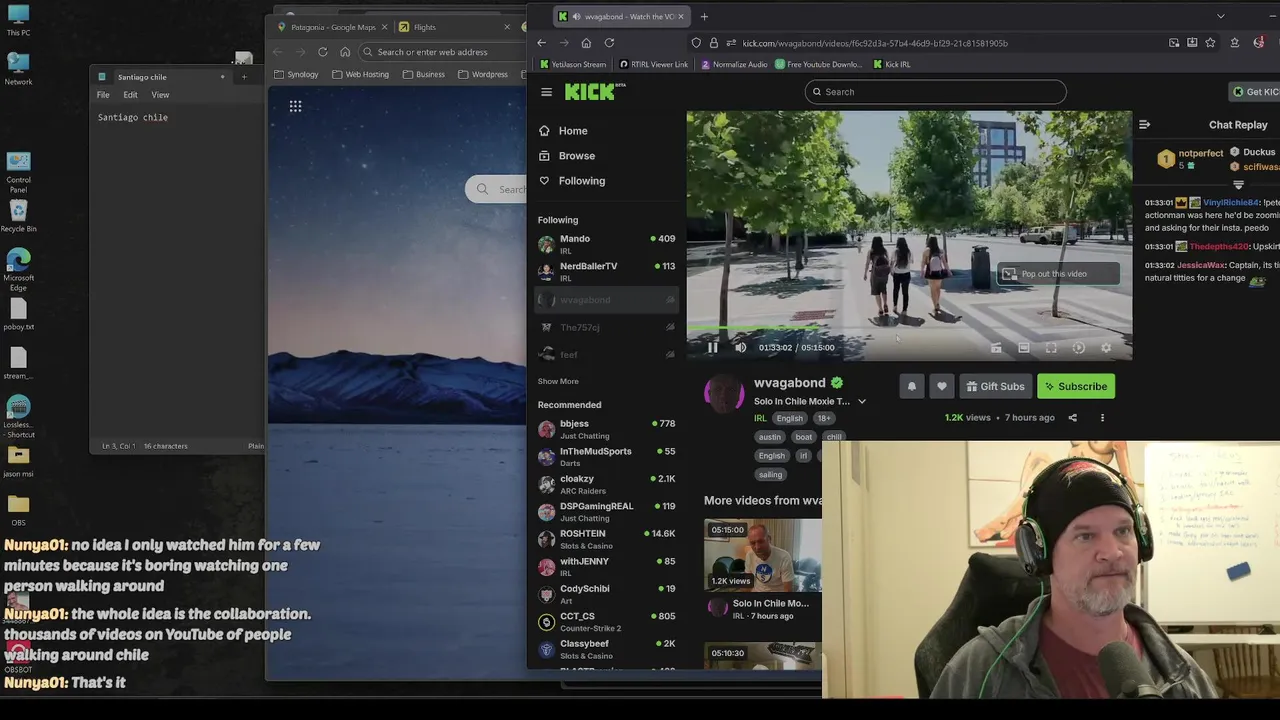Open Following in Kick sidebar
The height and width of the screenshot is (720, 1280).
(571, 181)
